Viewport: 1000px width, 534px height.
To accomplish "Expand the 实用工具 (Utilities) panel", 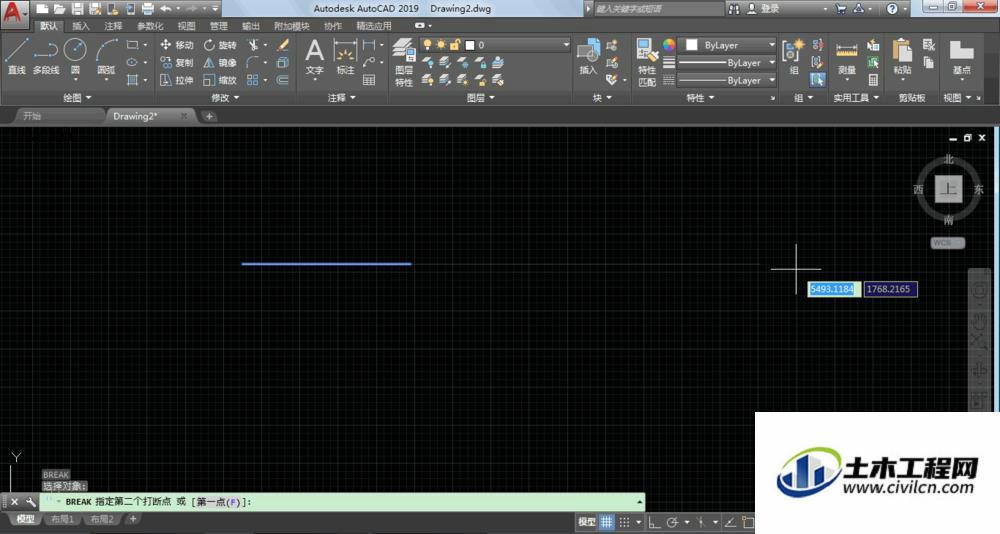I will pyautogui.click(x=856, y=98).
